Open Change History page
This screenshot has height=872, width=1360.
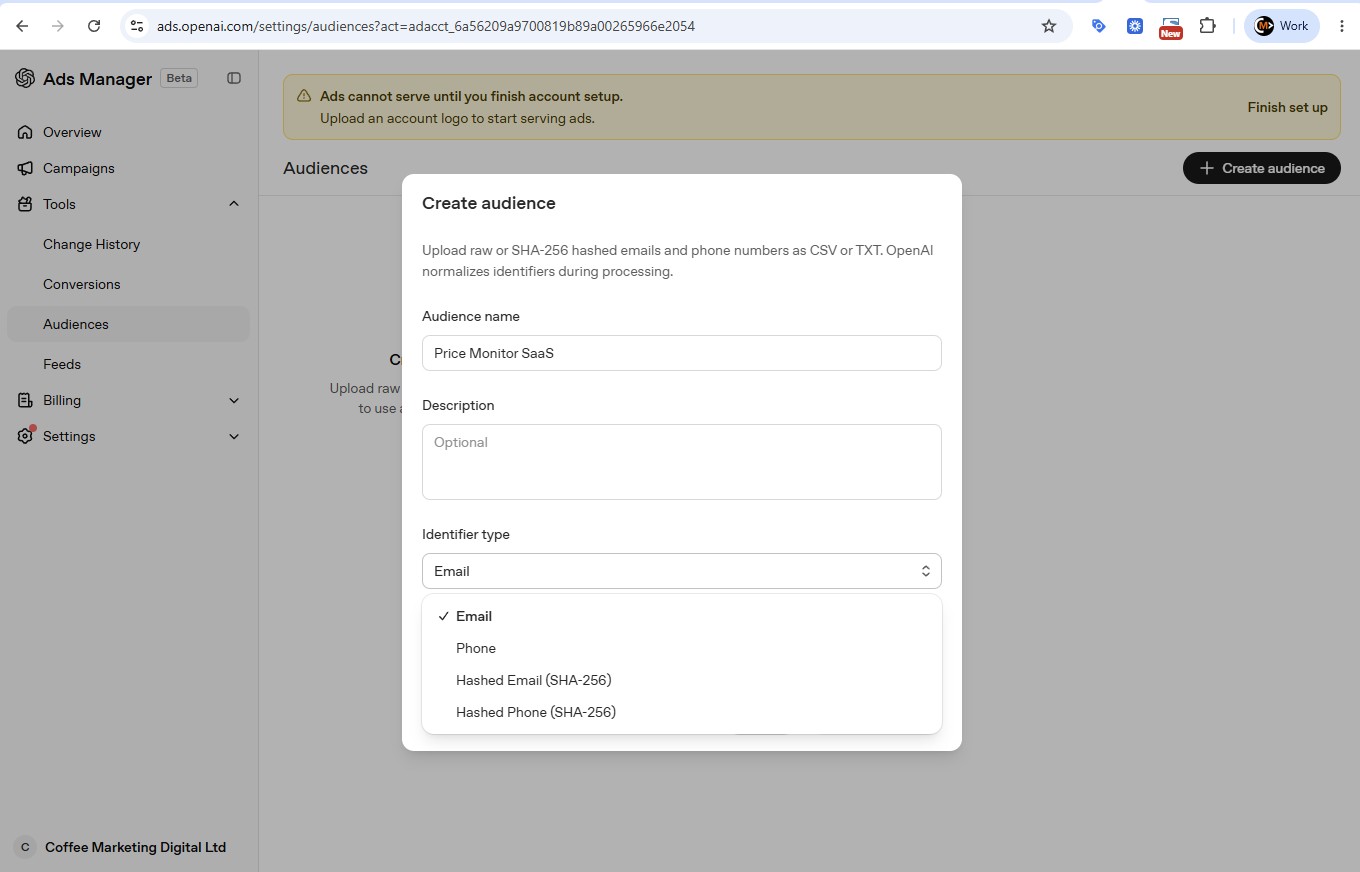91,244
